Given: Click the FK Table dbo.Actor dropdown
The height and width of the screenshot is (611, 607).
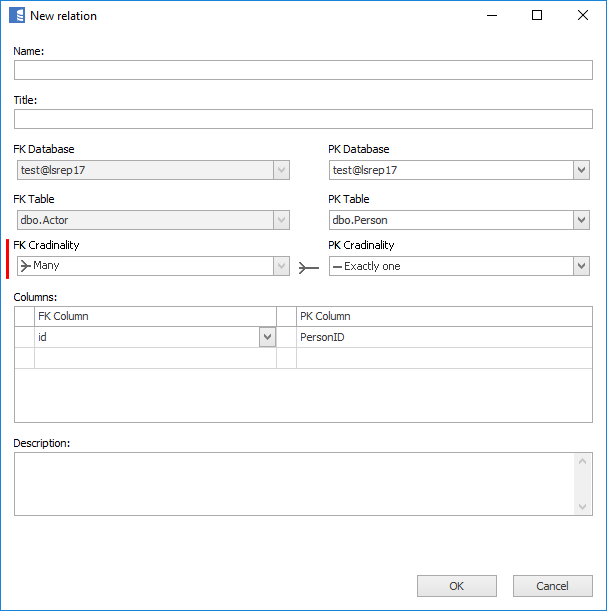Looking at the screenshot, I should click(152, 220).
